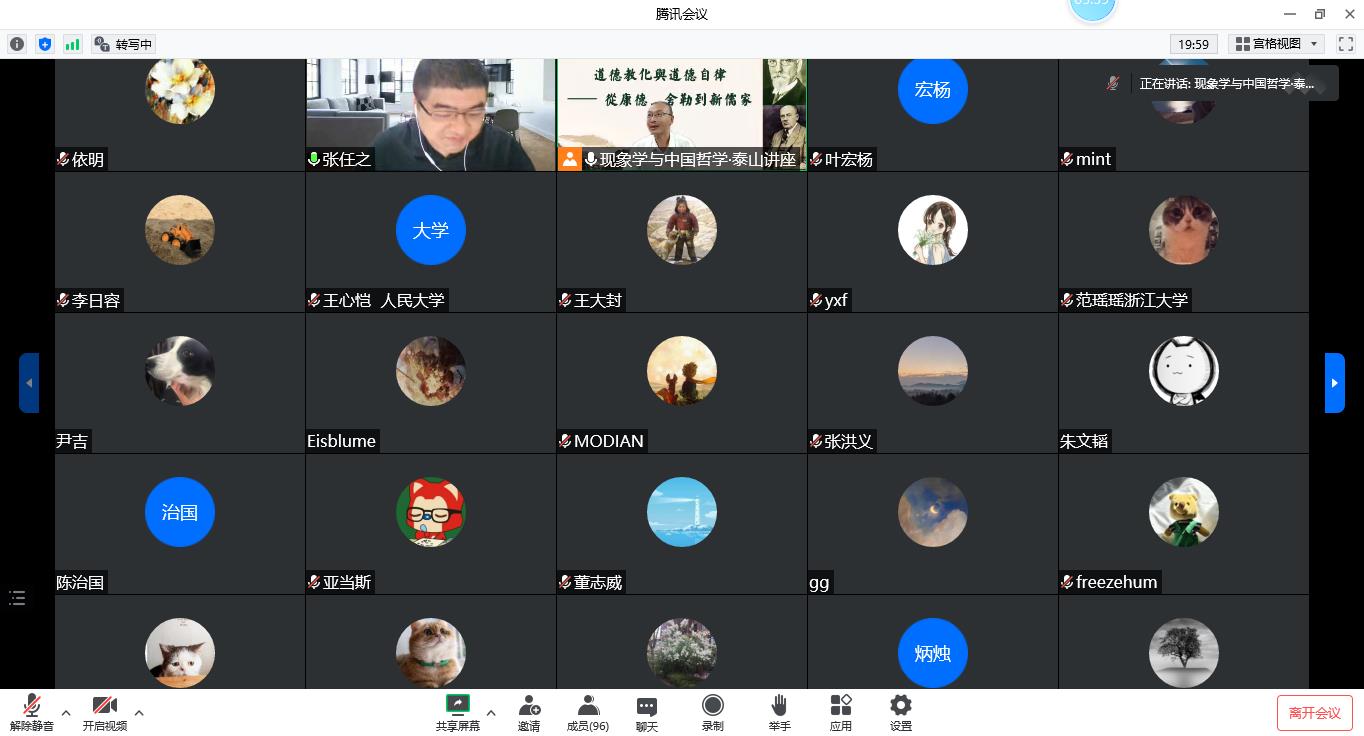
Task: Check the green network signal icon
Action: 72,44
